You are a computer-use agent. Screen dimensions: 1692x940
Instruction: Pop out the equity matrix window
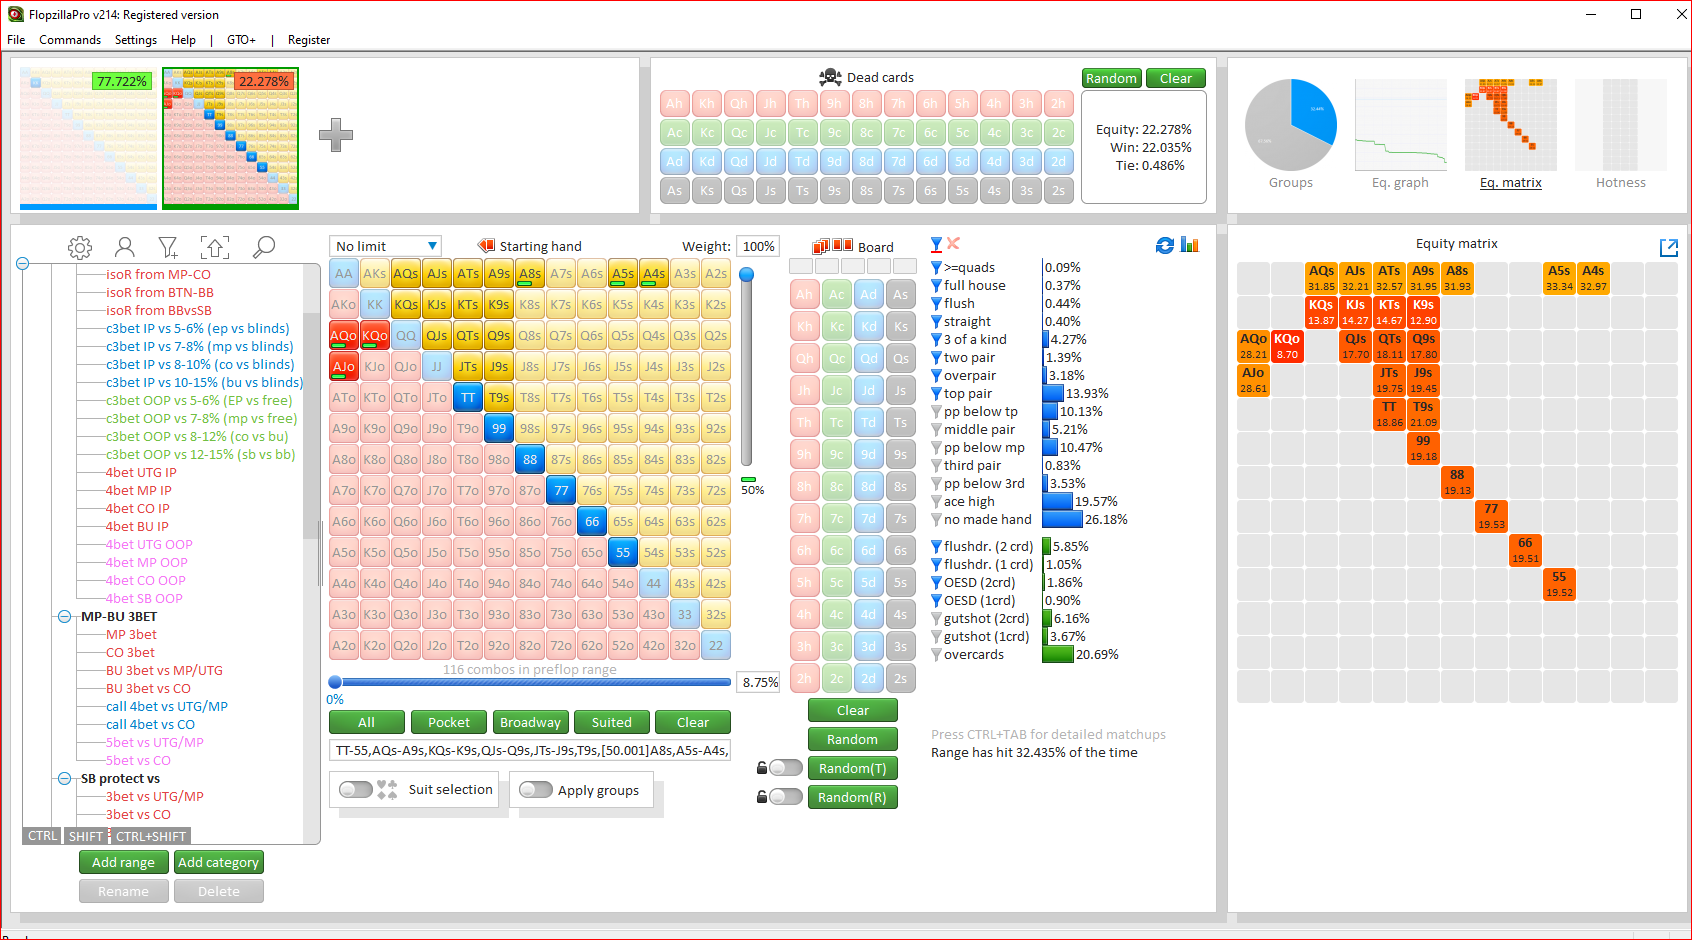pyautogui.click(x=1669, y=247)
